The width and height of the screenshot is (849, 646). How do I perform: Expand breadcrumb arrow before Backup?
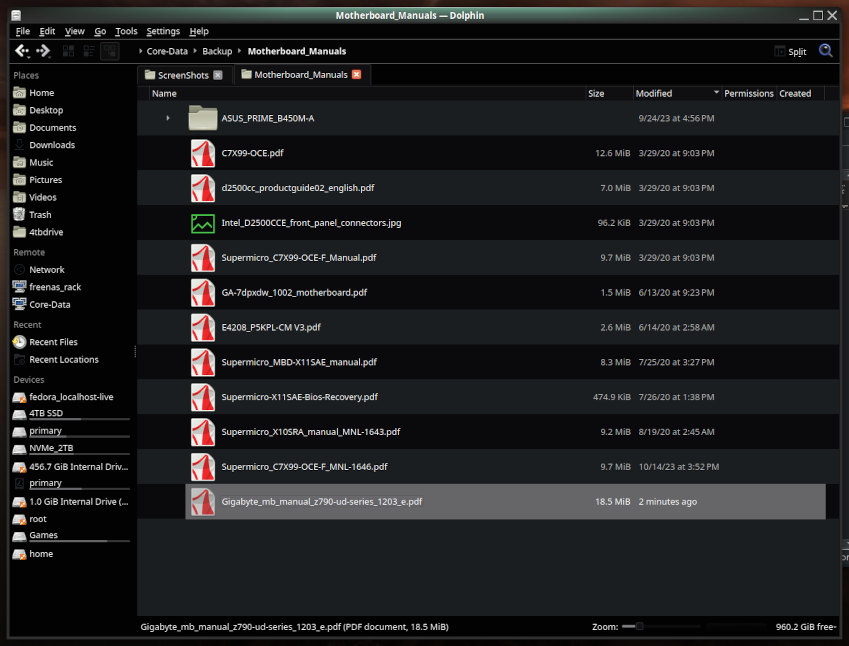[195, 51]
